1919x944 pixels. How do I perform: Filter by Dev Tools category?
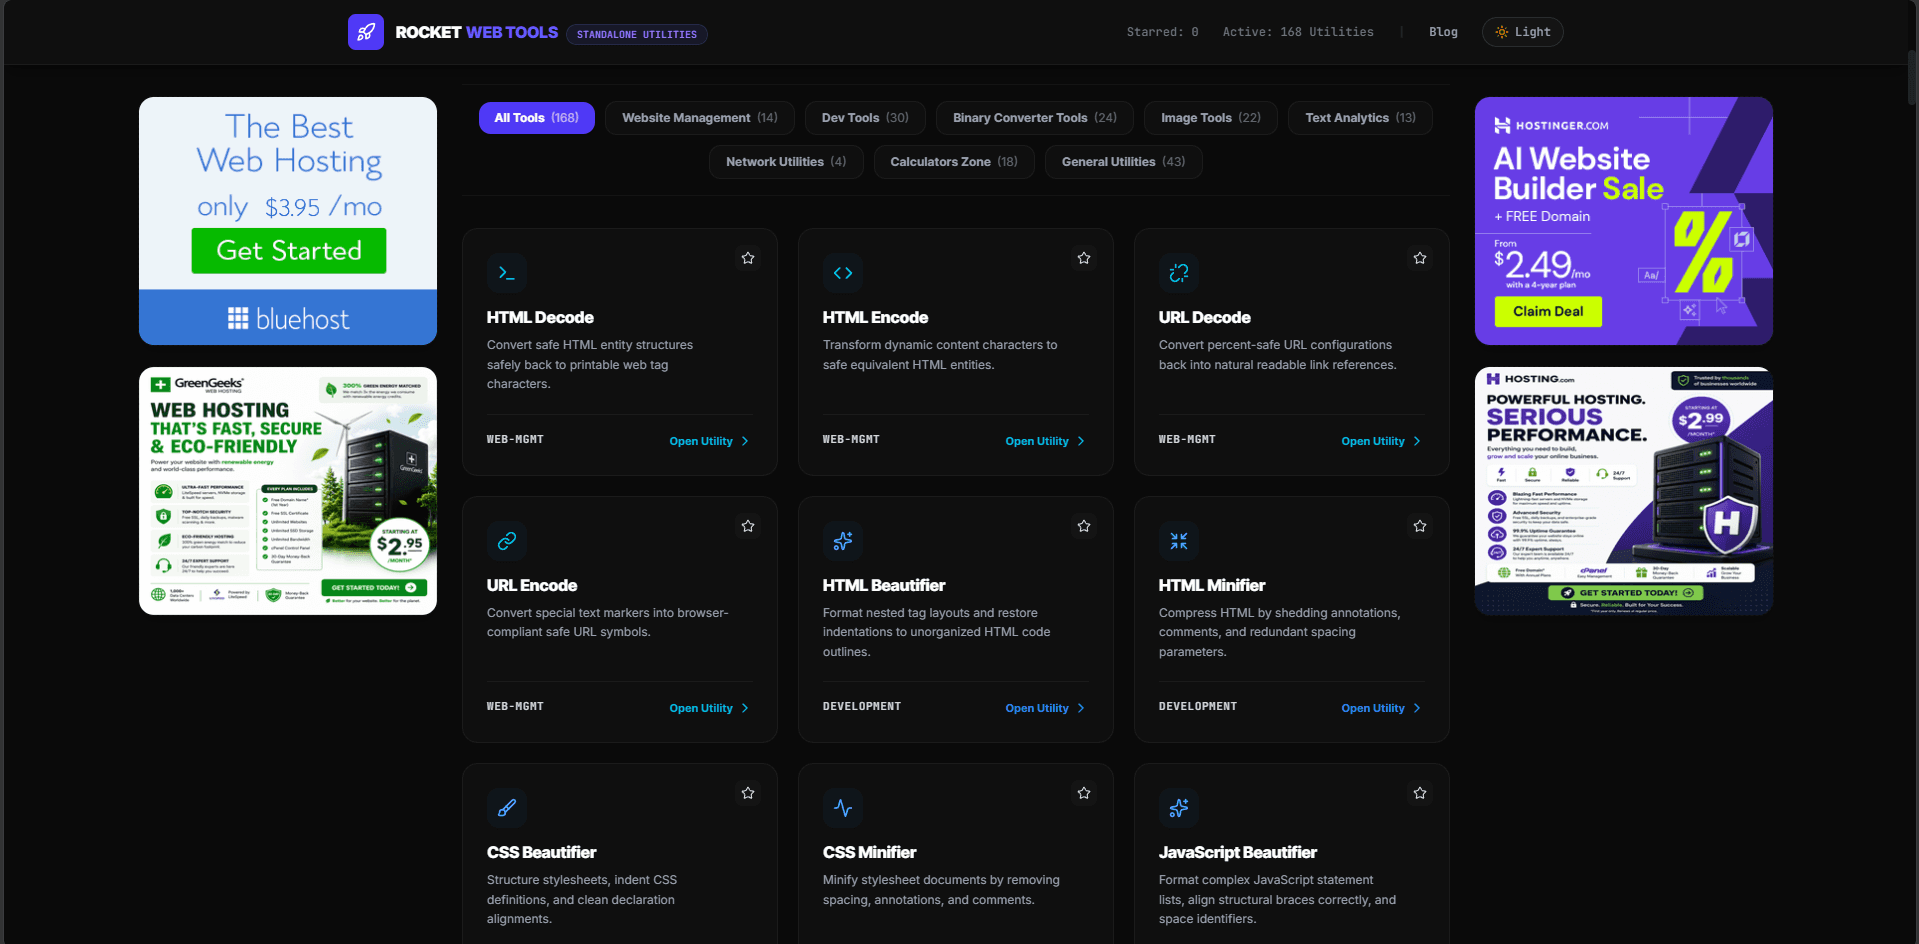tap(865, 118)
